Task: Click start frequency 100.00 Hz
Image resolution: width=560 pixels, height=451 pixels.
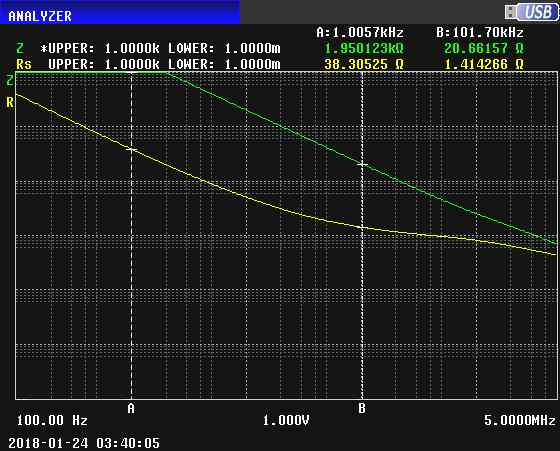Action: pyautogui.click(x=52, y=420)
